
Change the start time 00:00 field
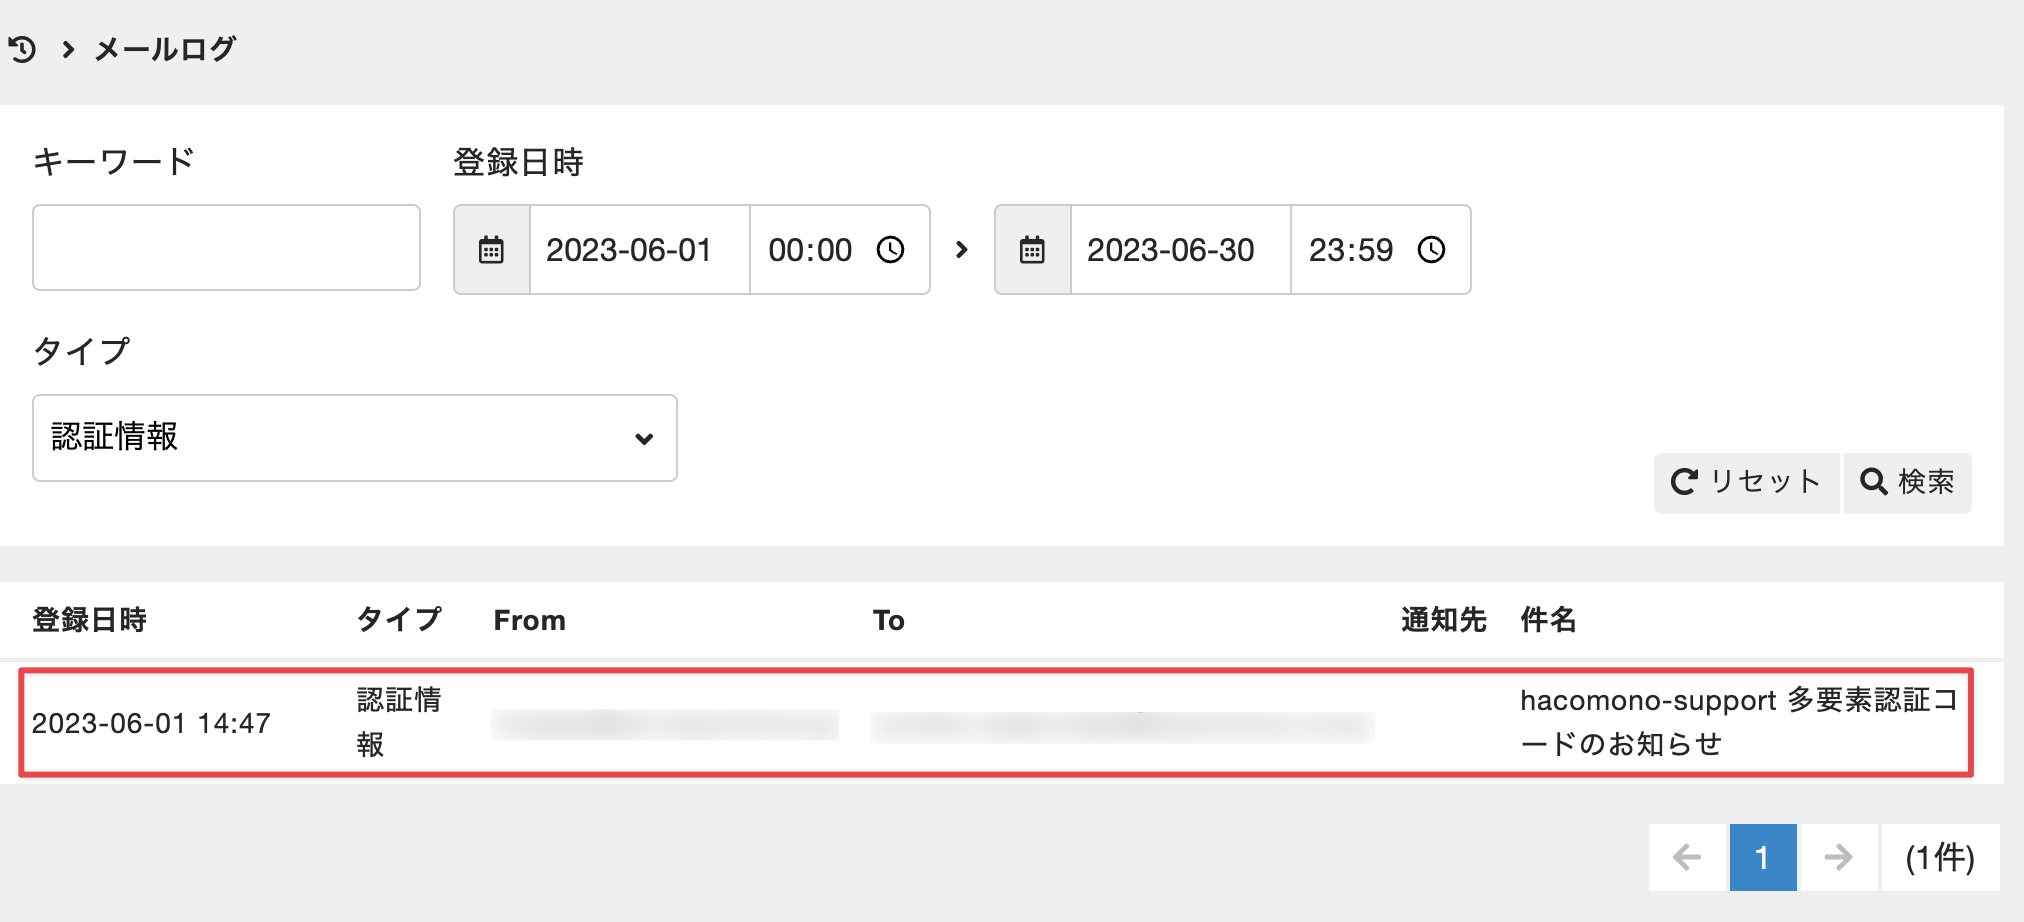tap(810, 250)
